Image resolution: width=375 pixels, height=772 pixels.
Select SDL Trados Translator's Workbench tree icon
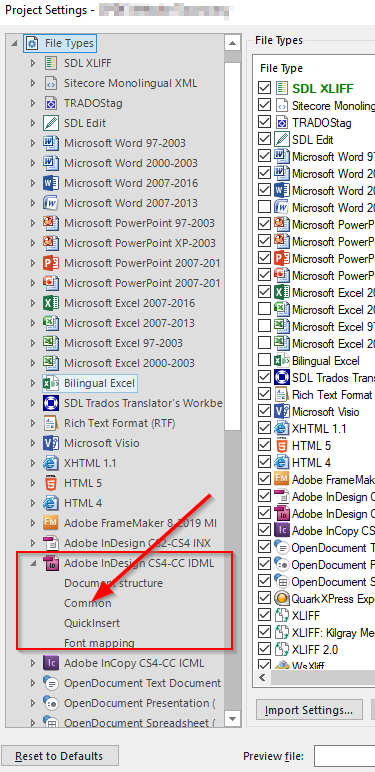point(50,403)
